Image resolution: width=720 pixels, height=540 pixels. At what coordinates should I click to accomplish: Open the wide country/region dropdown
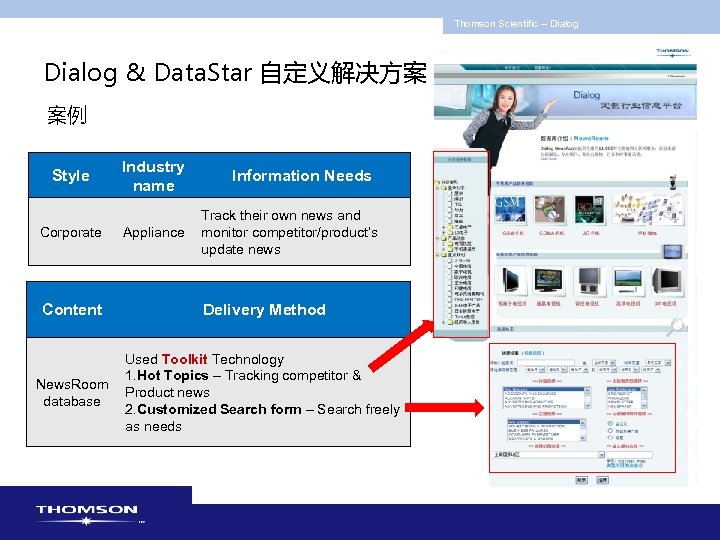pyautogui.click(x=549, y=455)
